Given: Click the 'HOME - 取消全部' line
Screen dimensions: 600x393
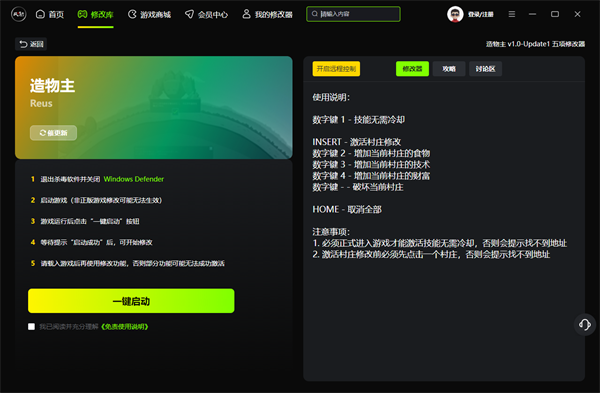Looking at the screenshot, I should coord(347,209).
